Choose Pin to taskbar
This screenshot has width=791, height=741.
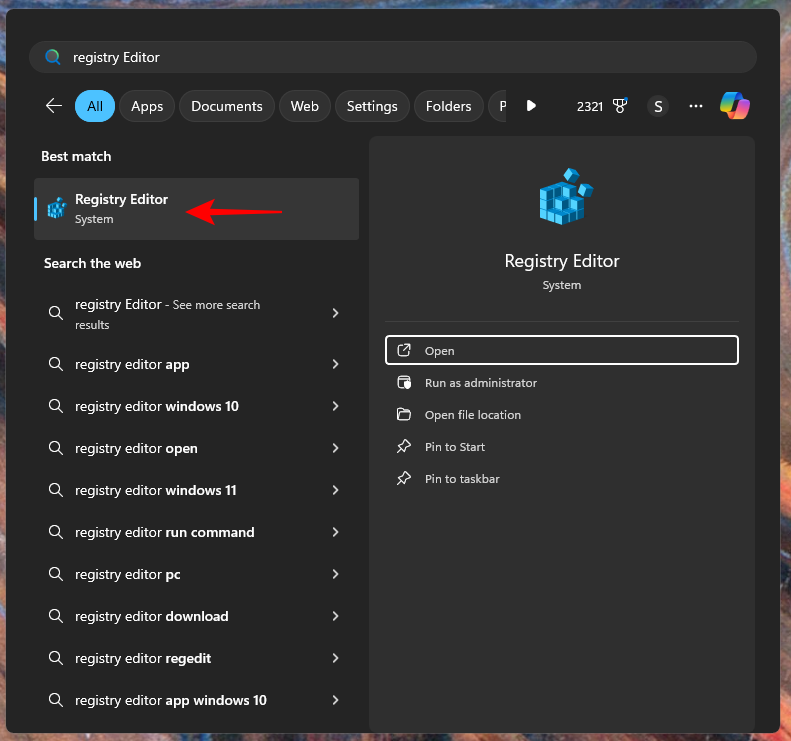click(x=461, y=479)
